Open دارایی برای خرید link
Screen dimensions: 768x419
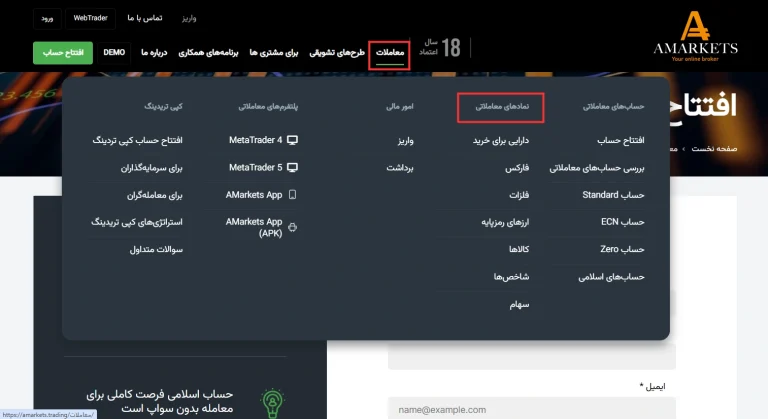501,141
